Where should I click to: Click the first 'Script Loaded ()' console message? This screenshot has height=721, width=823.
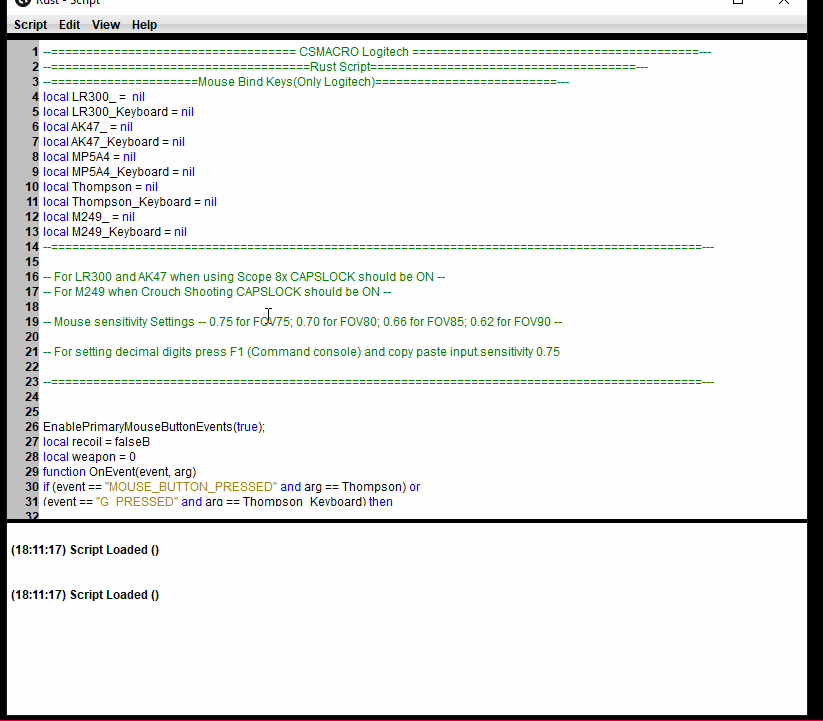(85, 550)
